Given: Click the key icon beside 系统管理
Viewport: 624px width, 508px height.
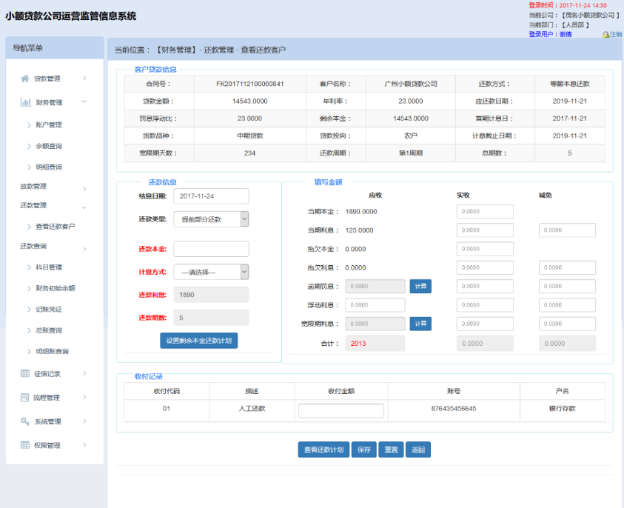Looking at the screenshot, I should (25, 421).
